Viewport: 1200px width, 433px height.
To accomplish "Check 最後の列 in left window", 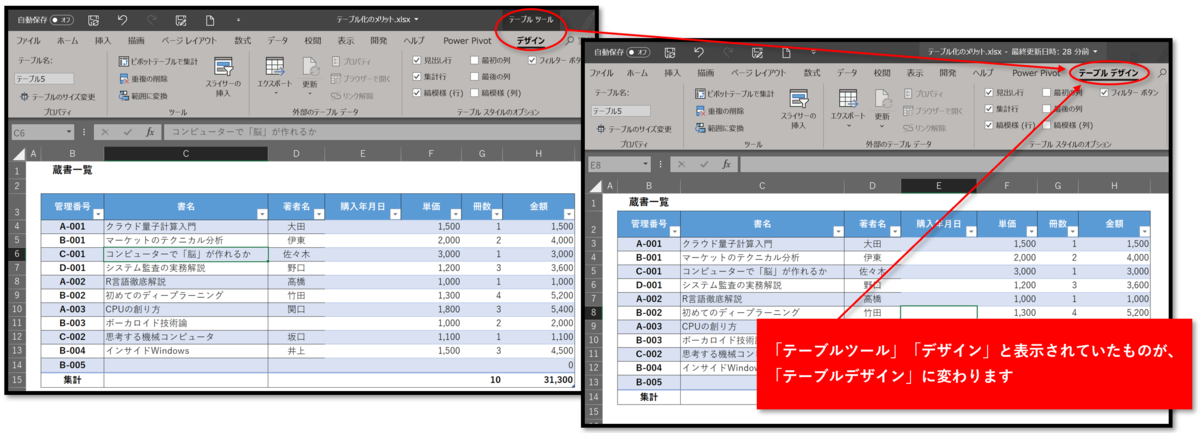I will point(473,76).
